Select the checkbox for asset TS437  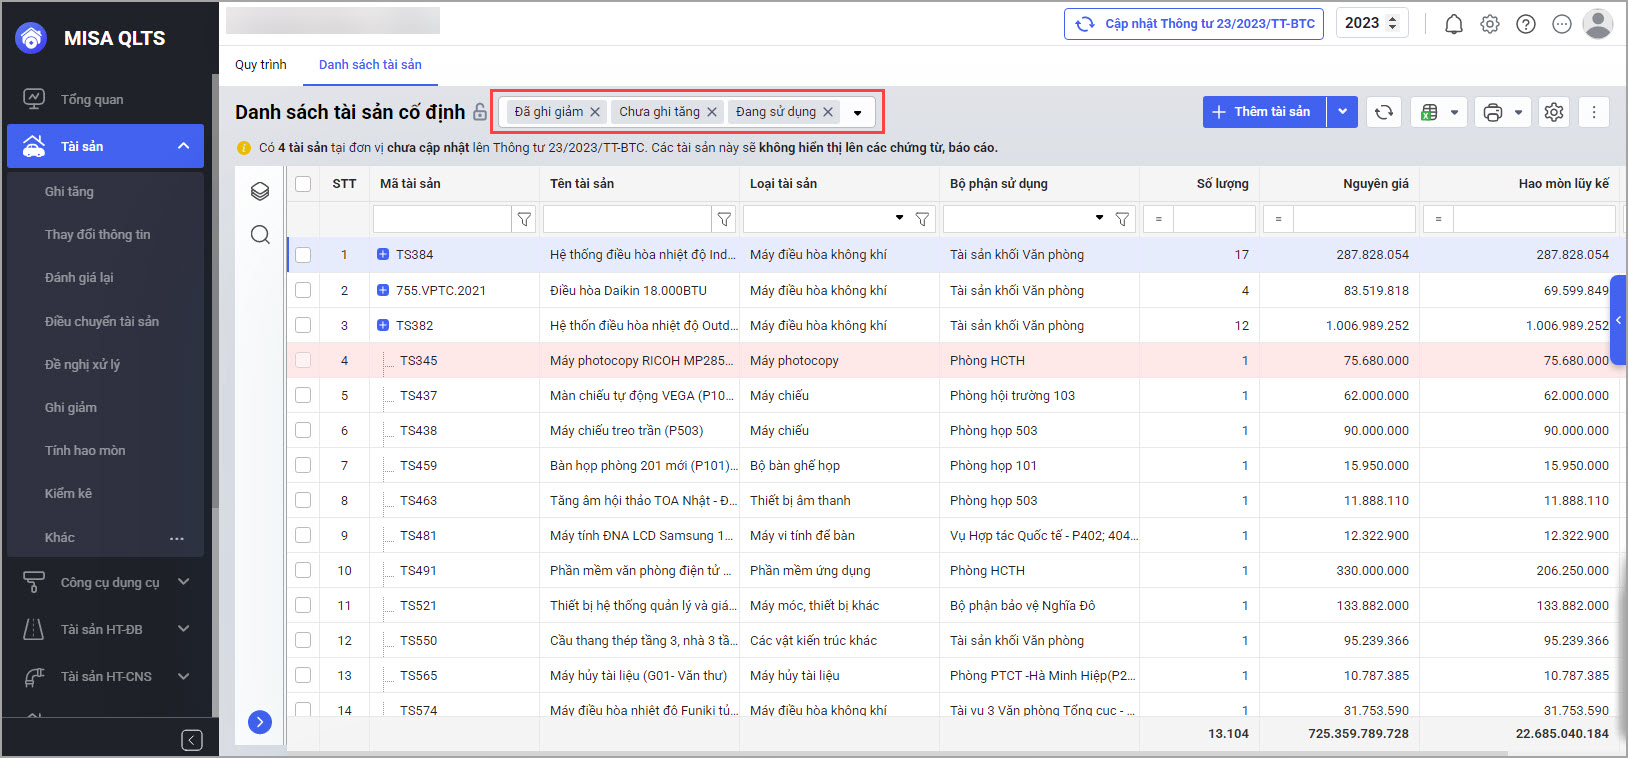303,395
